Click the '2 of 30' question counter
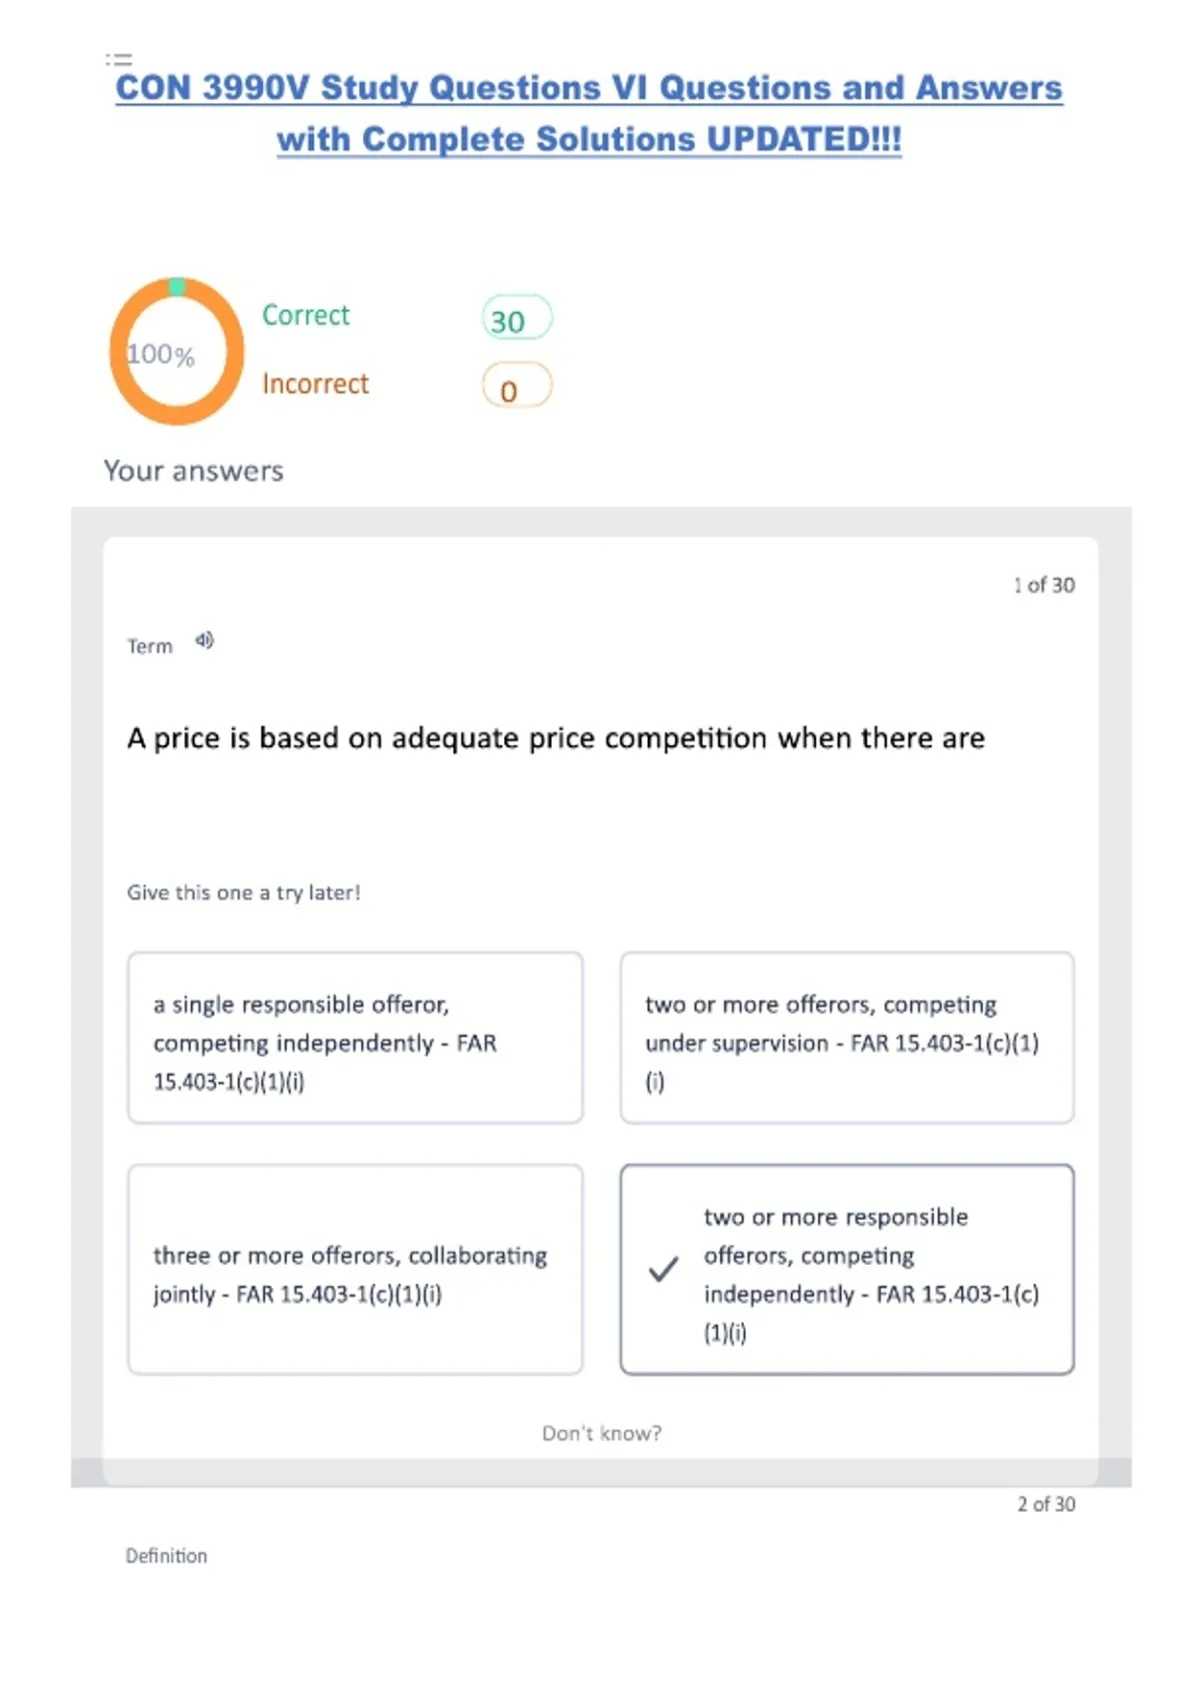The width and height of the screenshot is (1200, 1700). click(1046, 1504)
